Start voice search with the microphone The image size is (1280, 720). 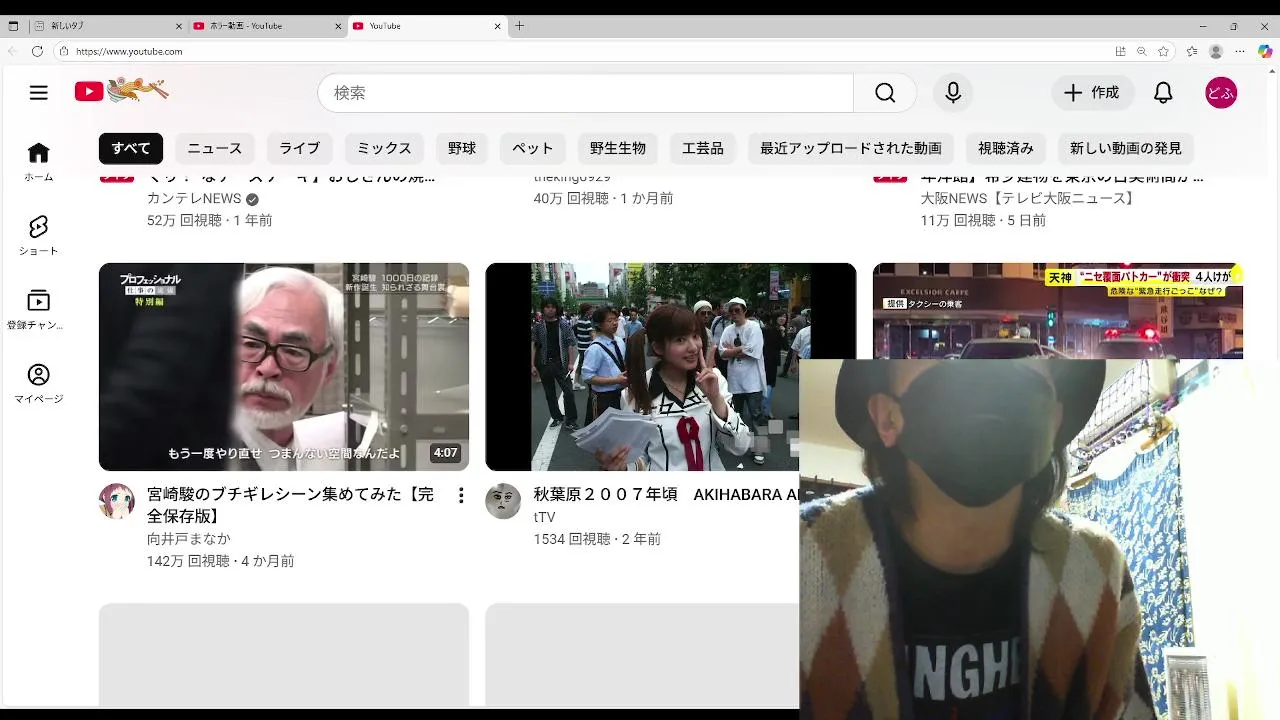(953, 93)
